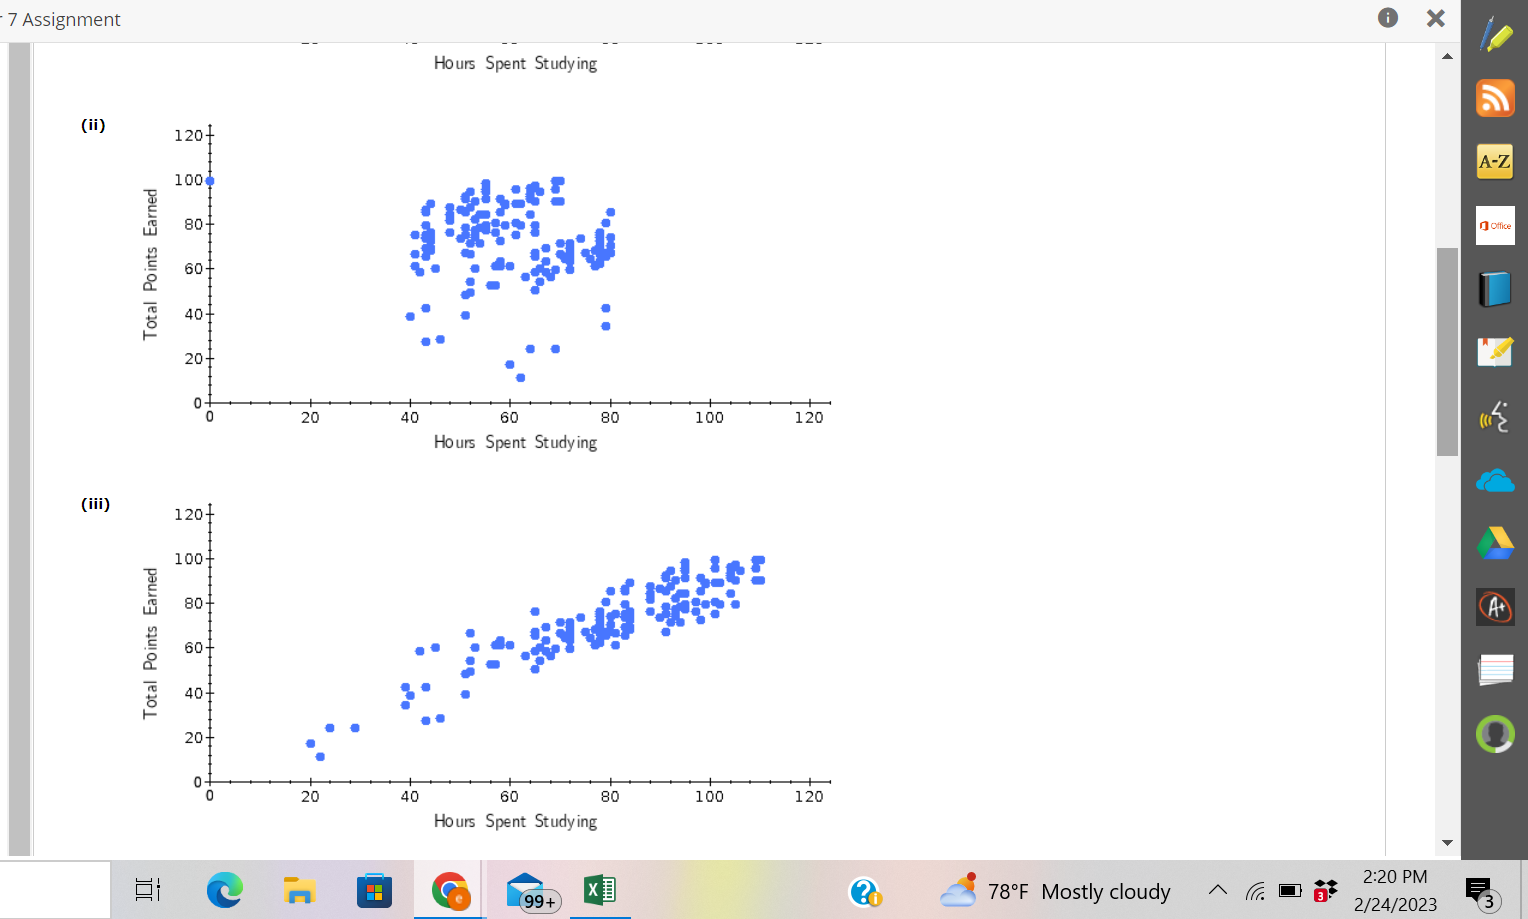Open Microsoft Store from taskbar

[374, 890]
